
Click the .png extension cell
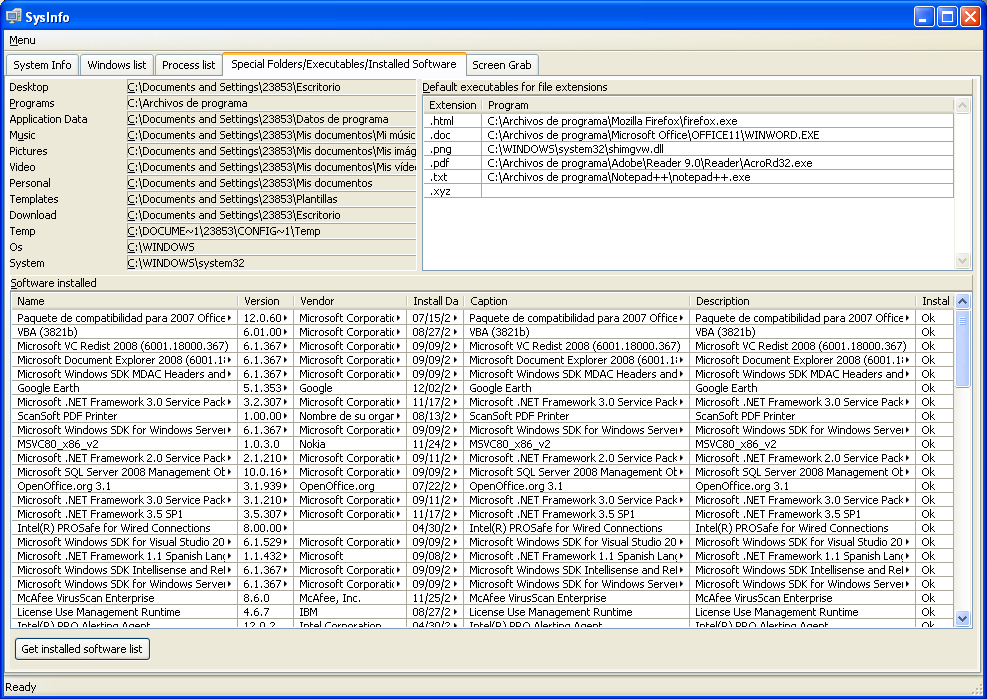pyautogui.click(x=453, y=149)
